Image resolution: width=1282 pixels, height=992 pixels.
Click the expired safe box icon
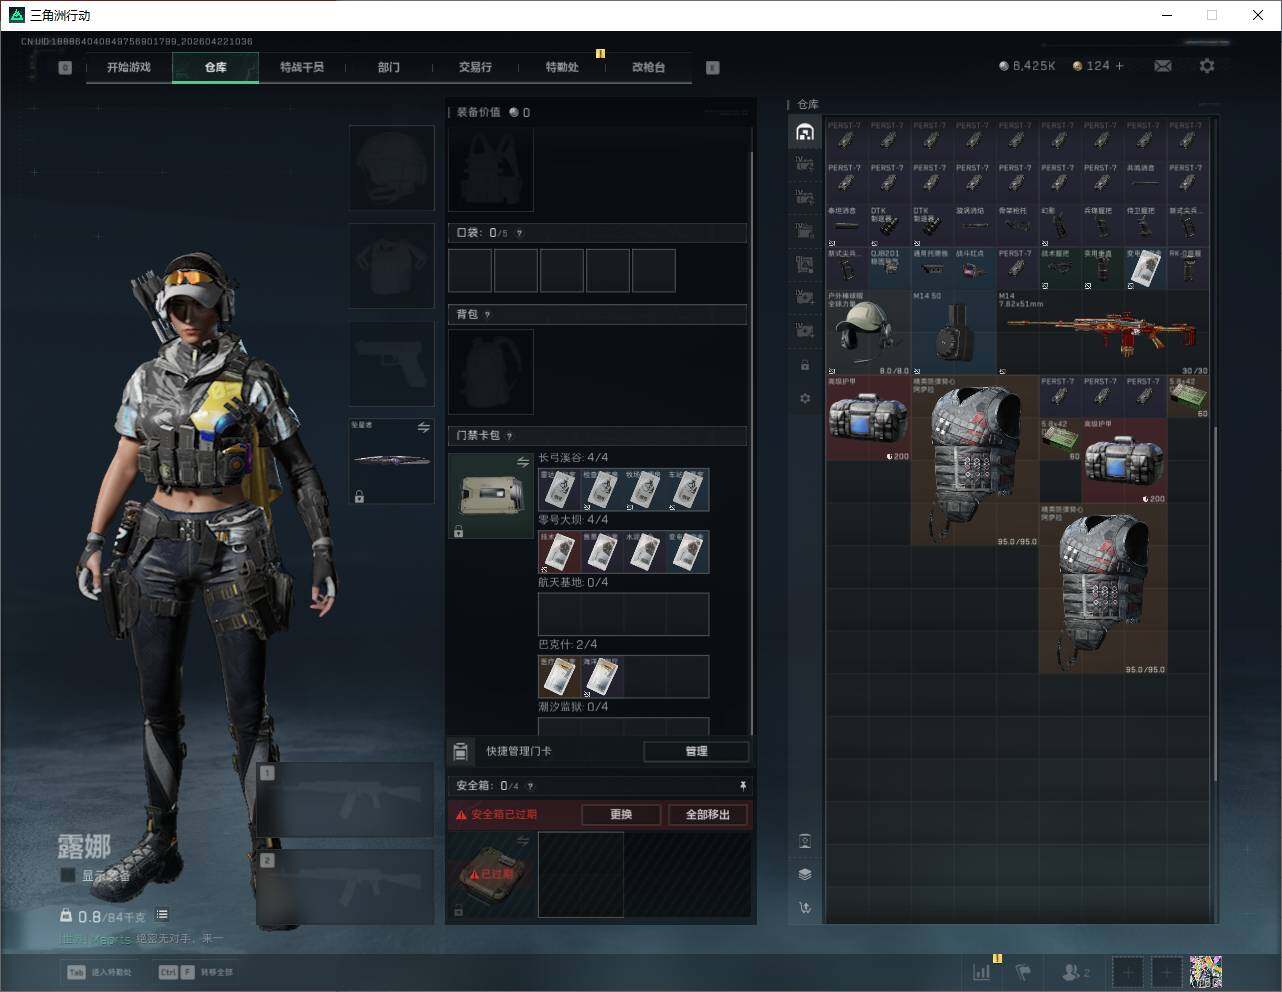pos(491,874)
